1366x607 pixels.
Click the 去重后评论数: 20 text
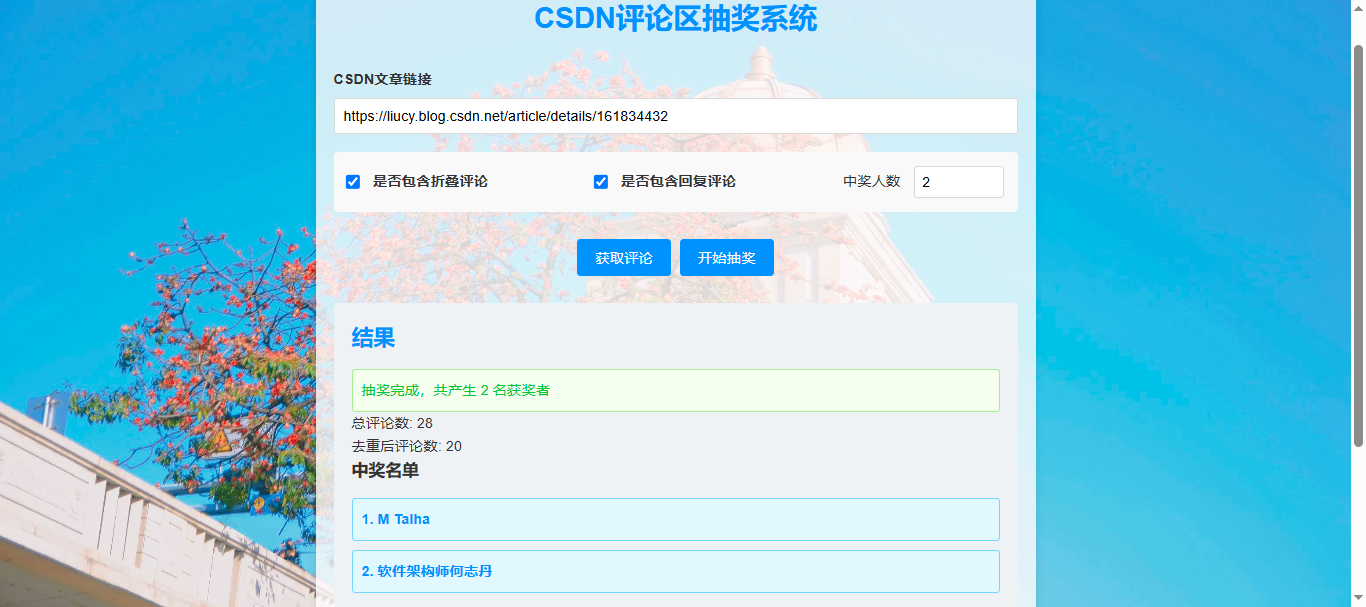click(407, 446)
